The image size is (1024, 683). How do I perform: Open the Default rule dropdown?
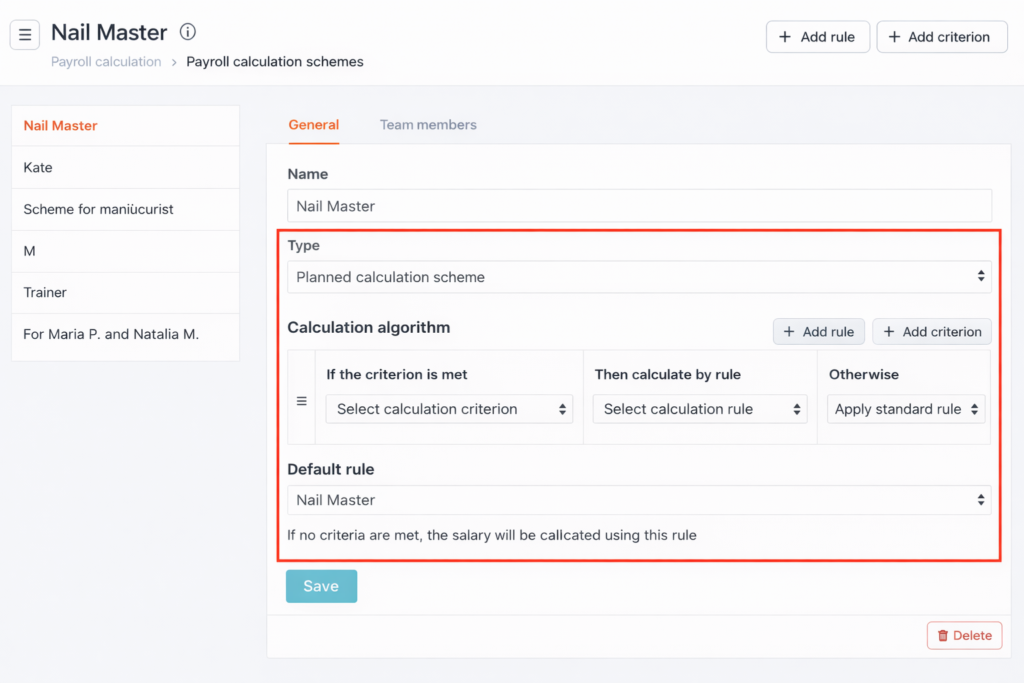click(x=639, y=500)
